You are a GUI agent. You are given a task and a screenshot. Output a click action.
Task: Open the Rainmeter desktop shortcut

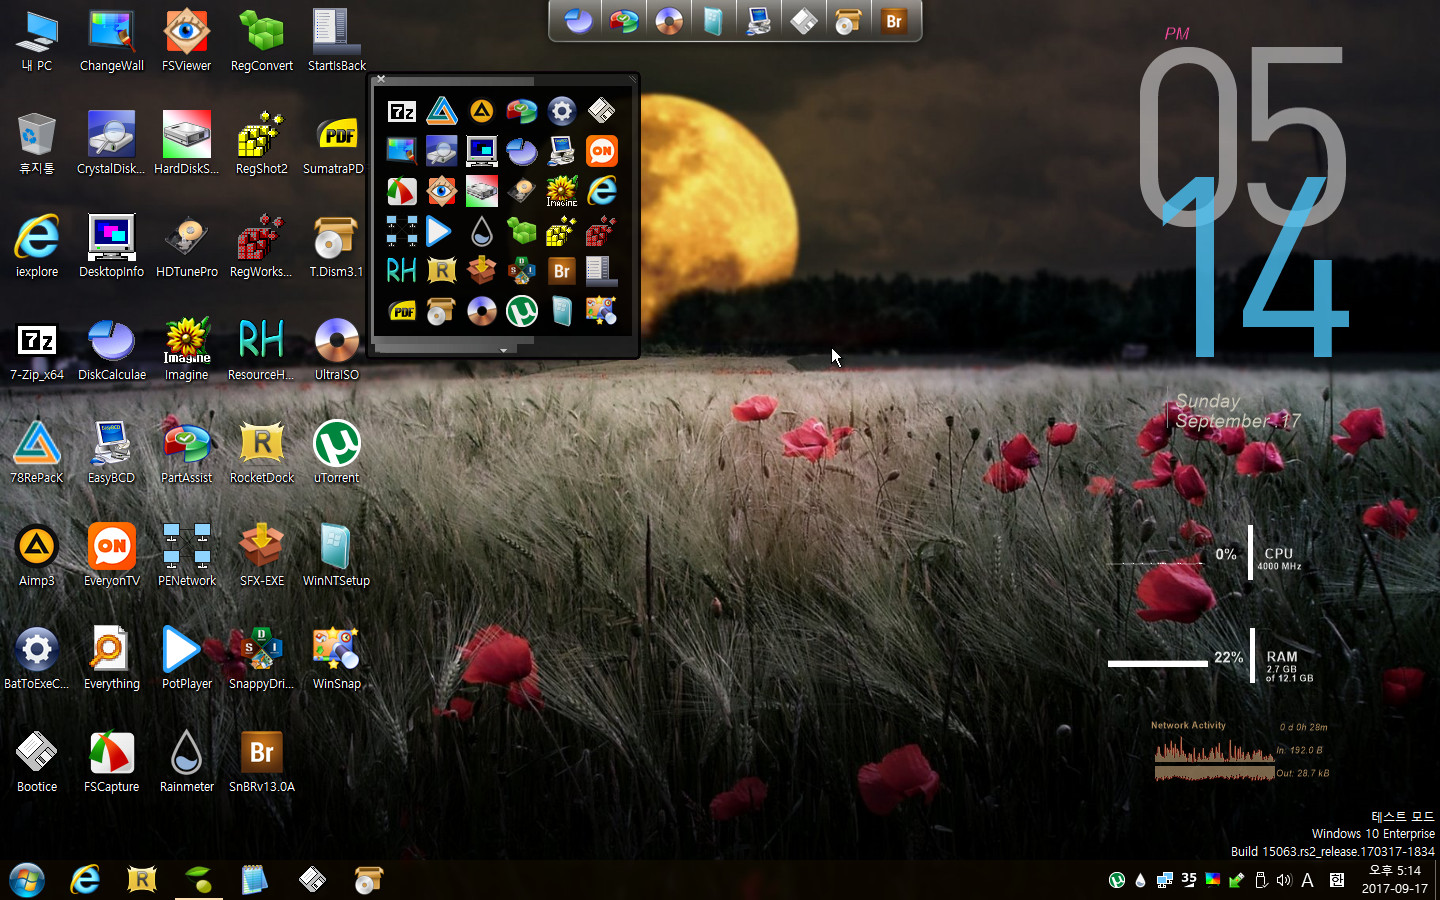coord(187,762)
